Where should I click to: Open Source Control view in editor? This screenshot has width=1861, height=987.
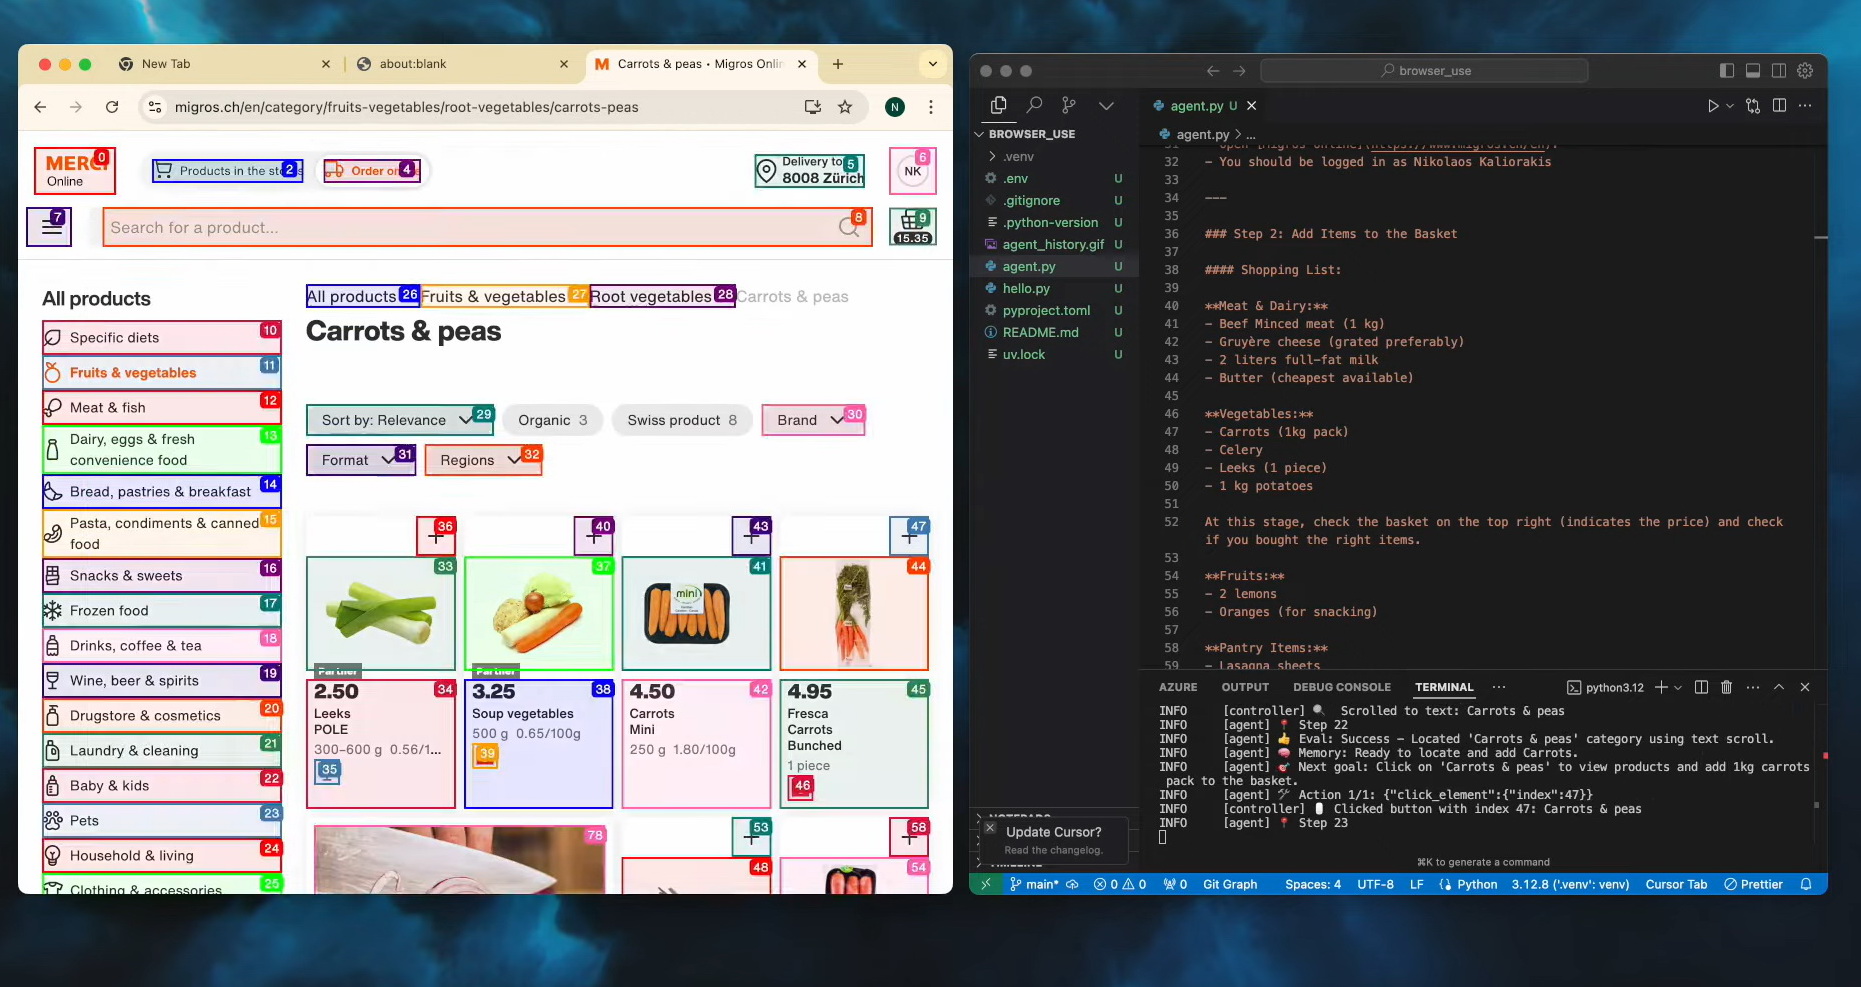pyautogui.click(x=1069, y=105)
